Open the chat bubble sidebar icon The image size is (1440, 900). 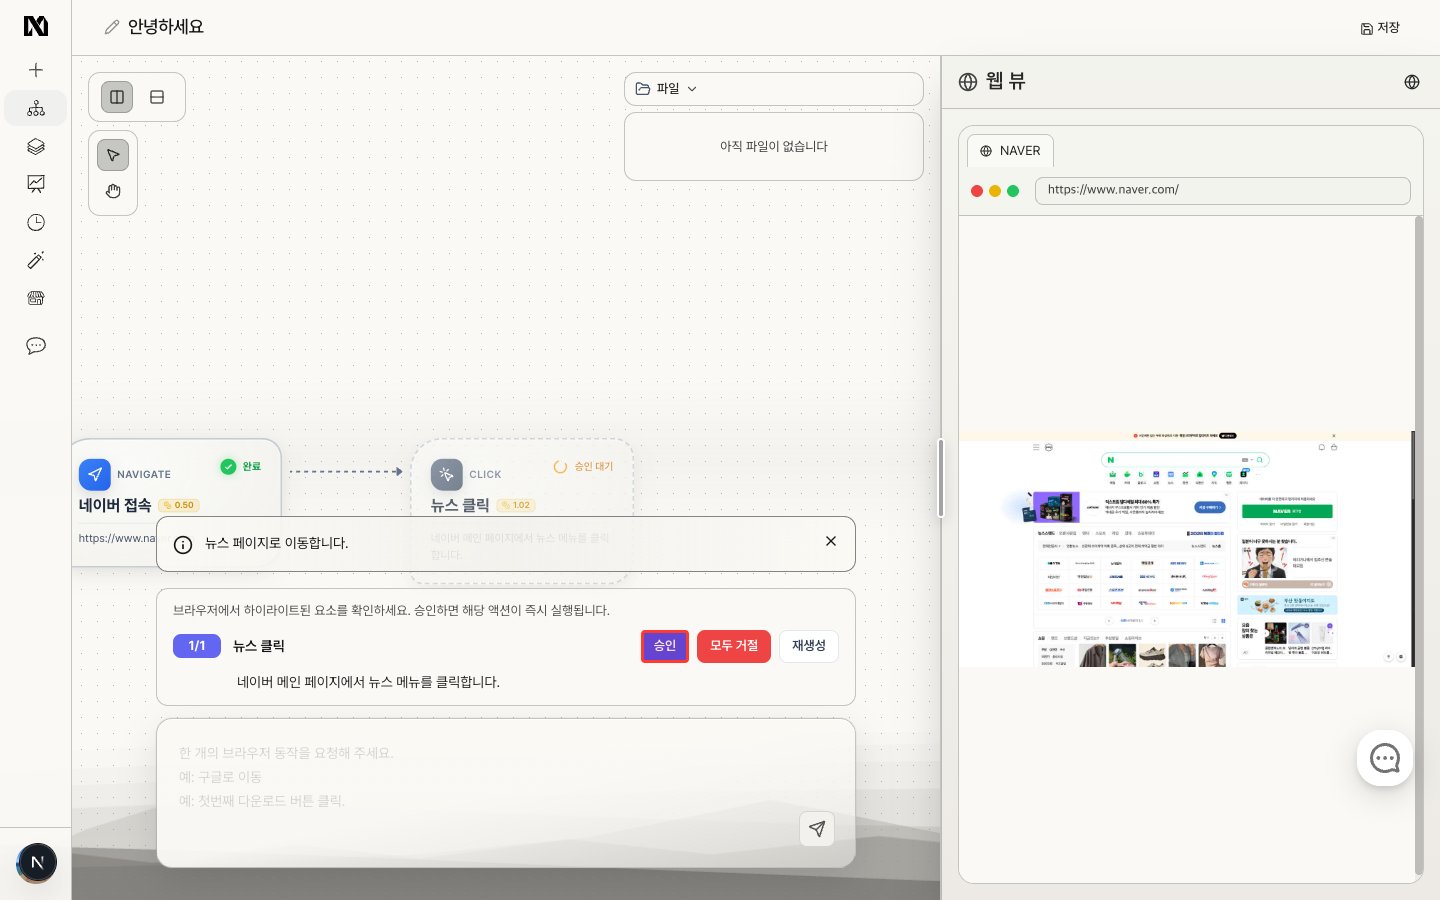point(36,346)
